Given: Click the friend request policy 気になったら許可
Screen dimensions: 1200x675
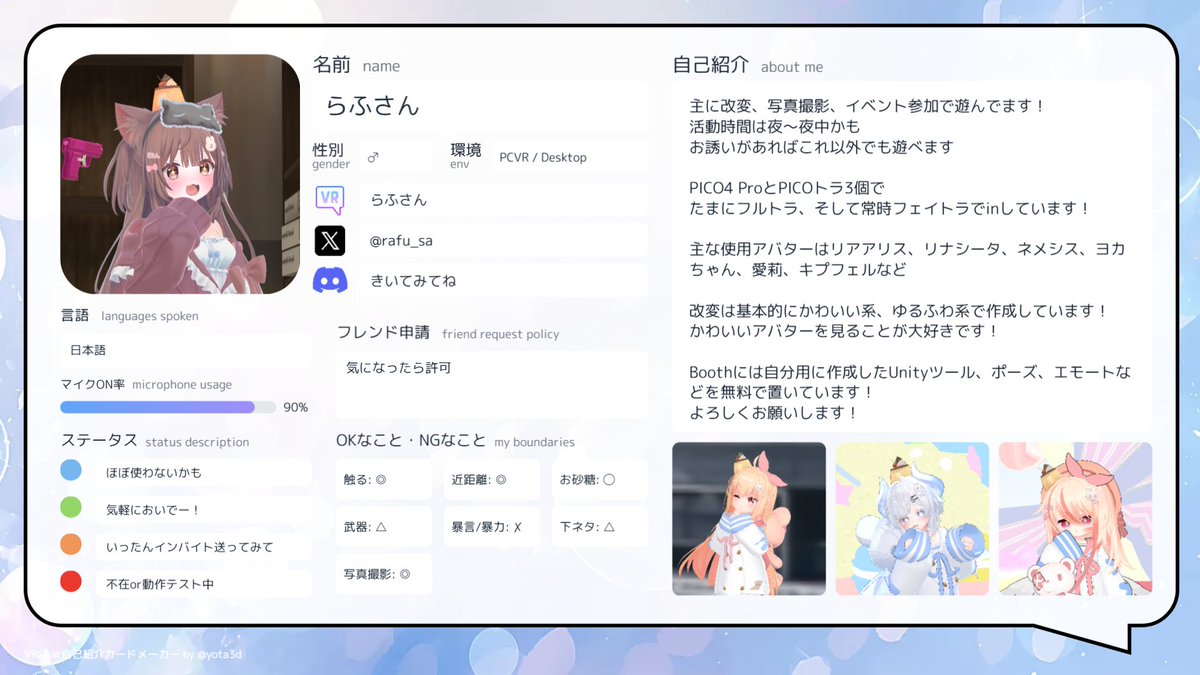Looking at the screenshot, I should click(492, 384).
